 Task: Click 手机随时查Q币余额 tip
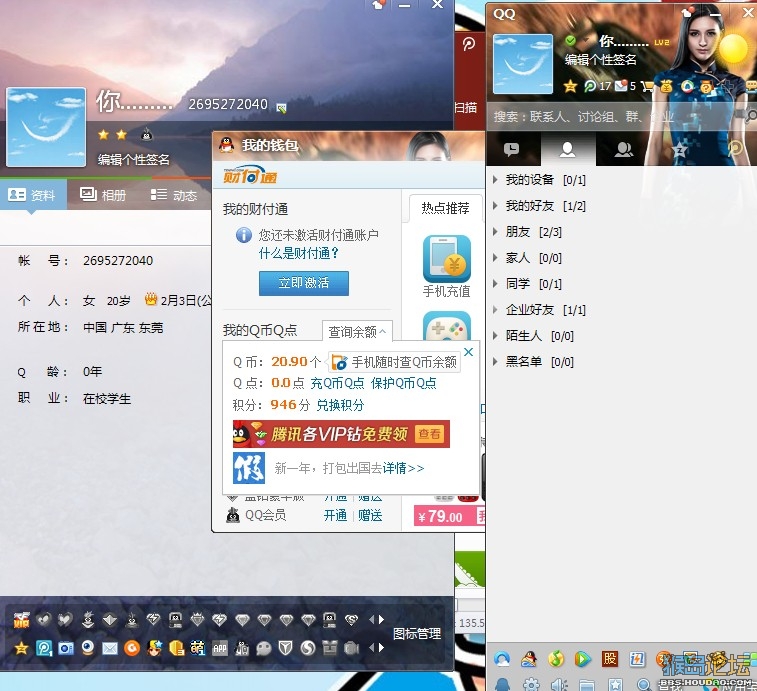(394, 362)
